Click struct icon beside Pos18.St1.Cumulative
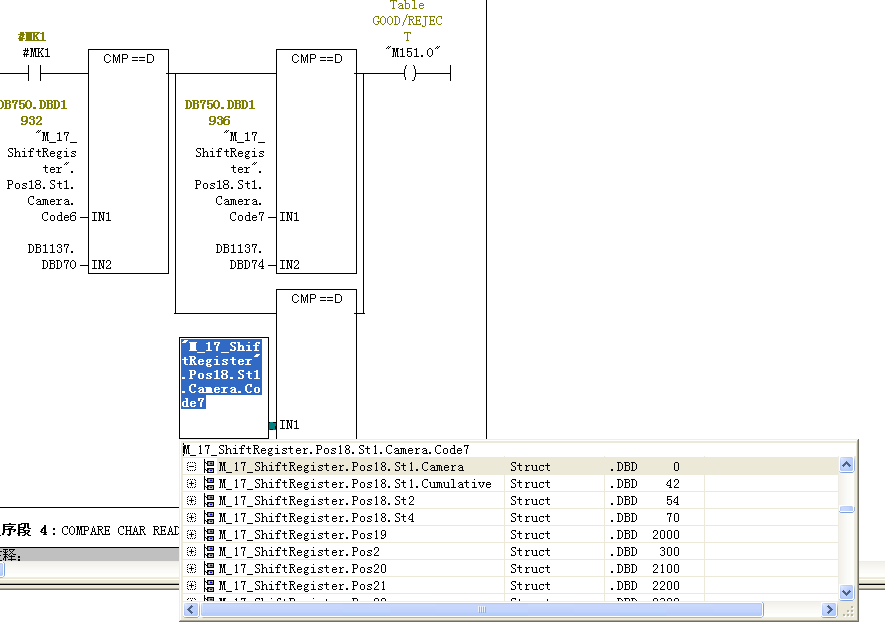 [209, 484]
